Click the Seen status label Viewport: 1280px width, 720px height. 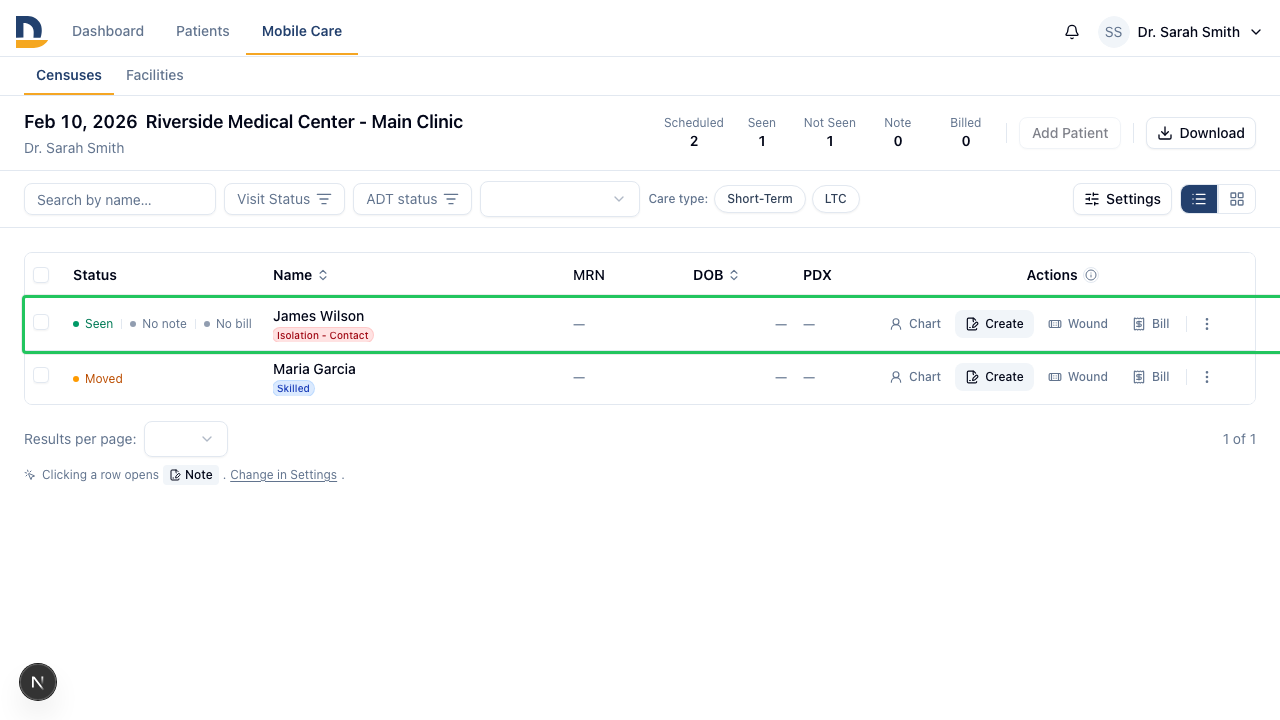pos(93,324)
